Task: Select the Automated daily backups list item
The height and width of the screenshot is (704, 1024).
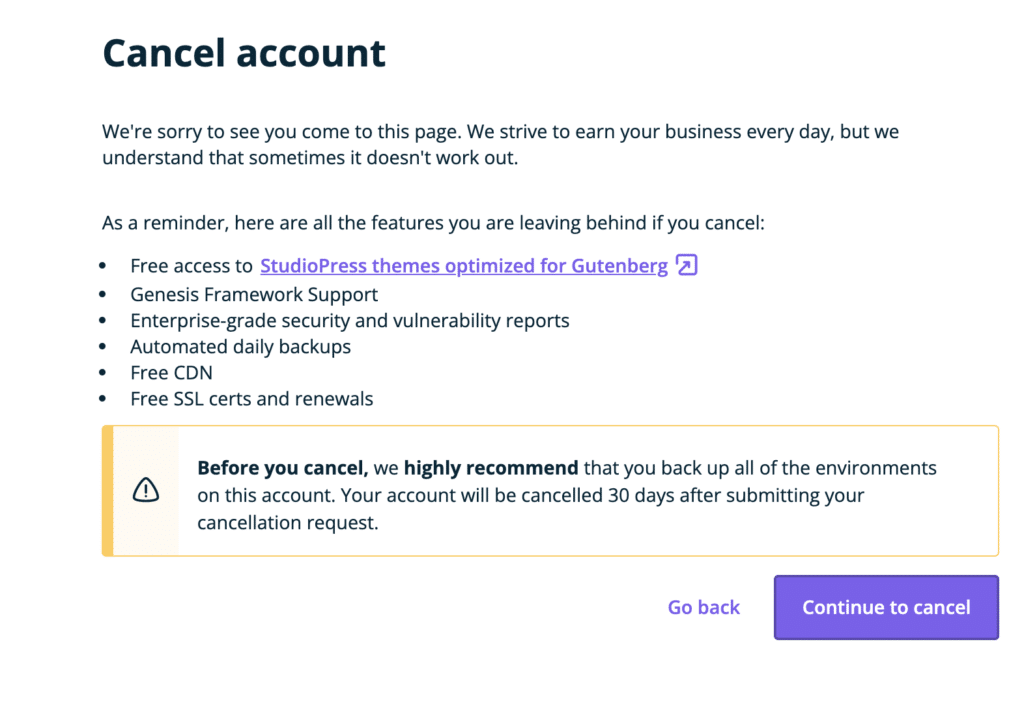Action: click(240, 347)
